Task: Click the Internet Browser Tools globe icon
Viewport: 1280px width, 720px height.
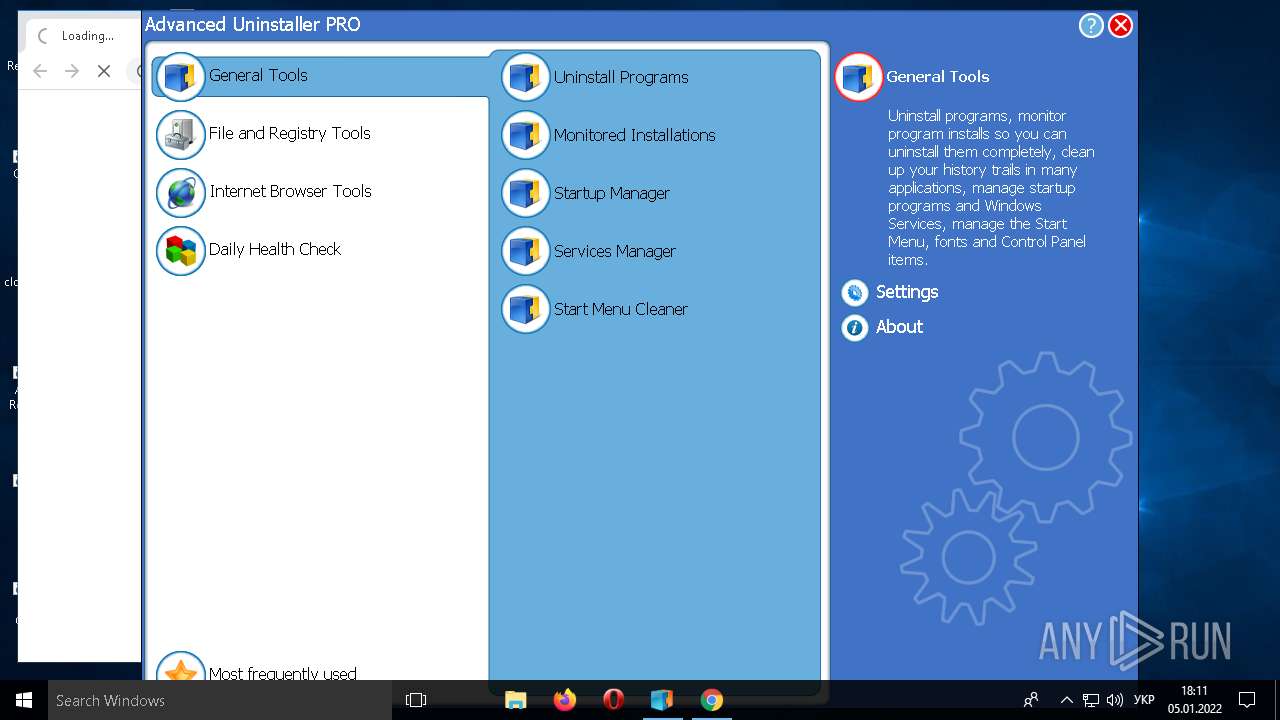Action: point(180,193)
